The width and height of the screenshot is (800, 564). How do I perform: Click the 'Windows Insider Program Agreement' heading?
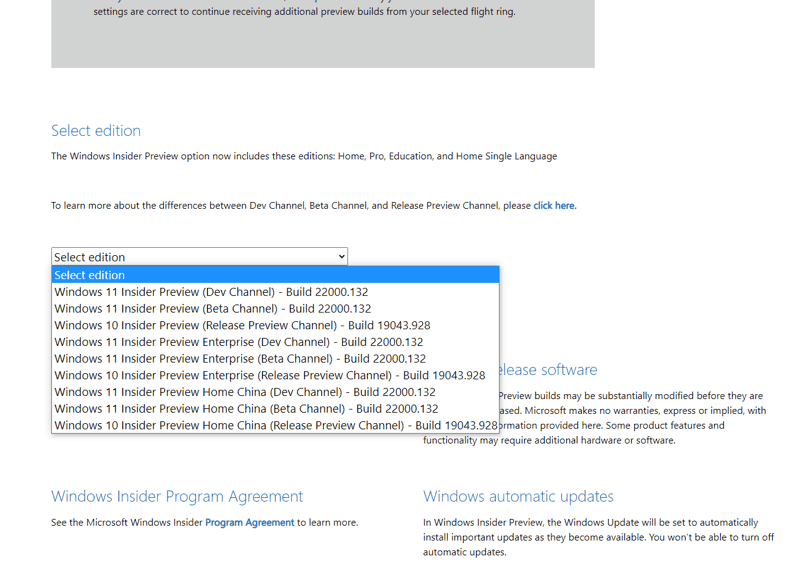click(177, 496)
